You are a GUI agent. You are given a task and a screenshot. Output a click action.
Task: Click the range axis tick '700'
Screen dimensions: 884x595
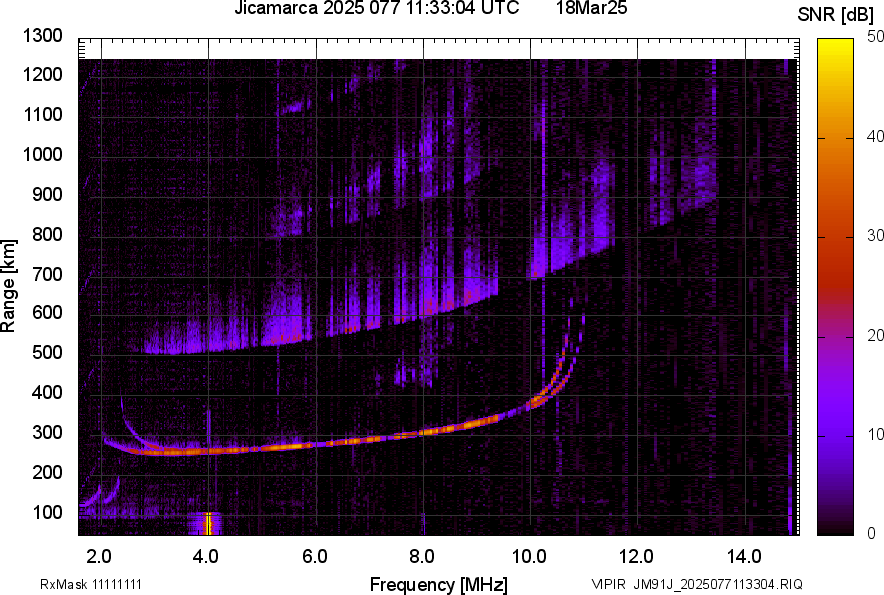(48, 274)
